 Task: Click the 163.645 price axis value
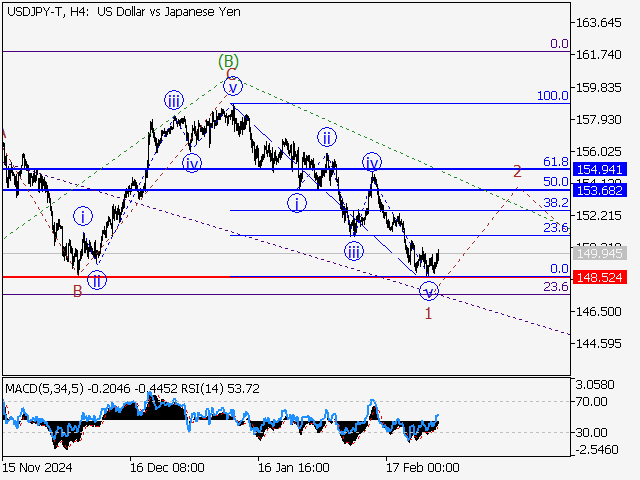pos(601,23)
